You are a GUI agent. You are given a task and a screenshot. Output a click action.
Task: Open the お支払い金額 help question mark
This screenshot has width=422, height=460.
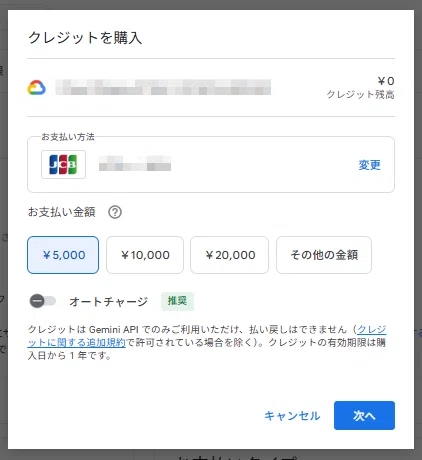[x=115, y=212]
